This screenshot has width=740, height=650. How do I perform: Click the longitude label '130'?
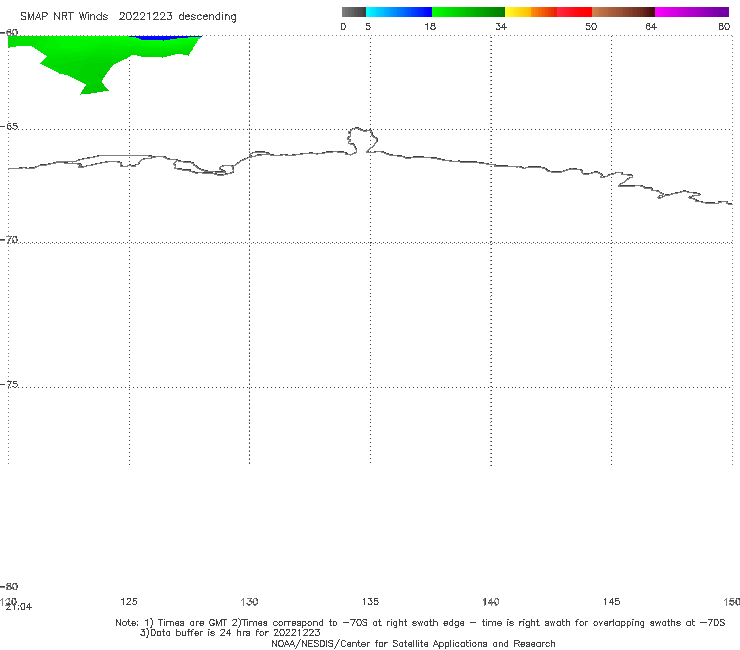(x=249, y=601)
